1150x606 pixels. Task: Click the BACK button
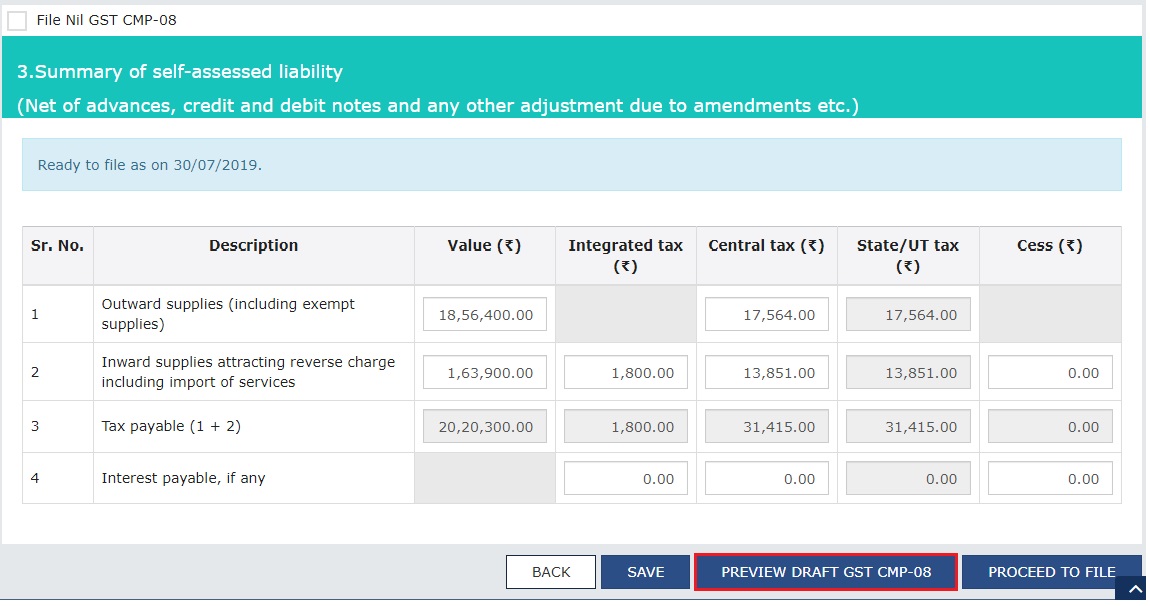550,571
